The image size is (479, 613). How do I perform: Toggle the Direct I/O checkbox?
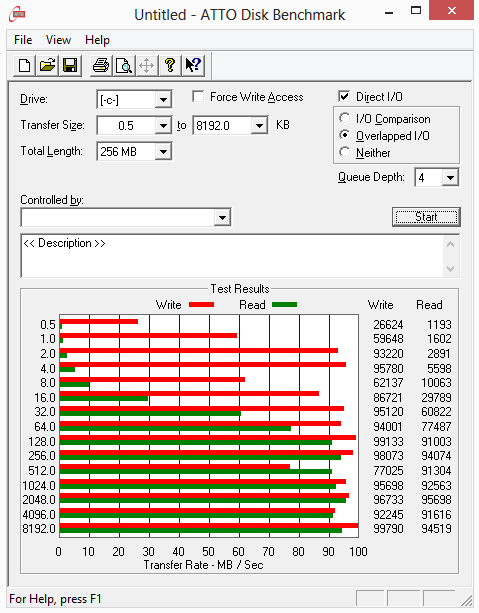click(x=344, y=97)
